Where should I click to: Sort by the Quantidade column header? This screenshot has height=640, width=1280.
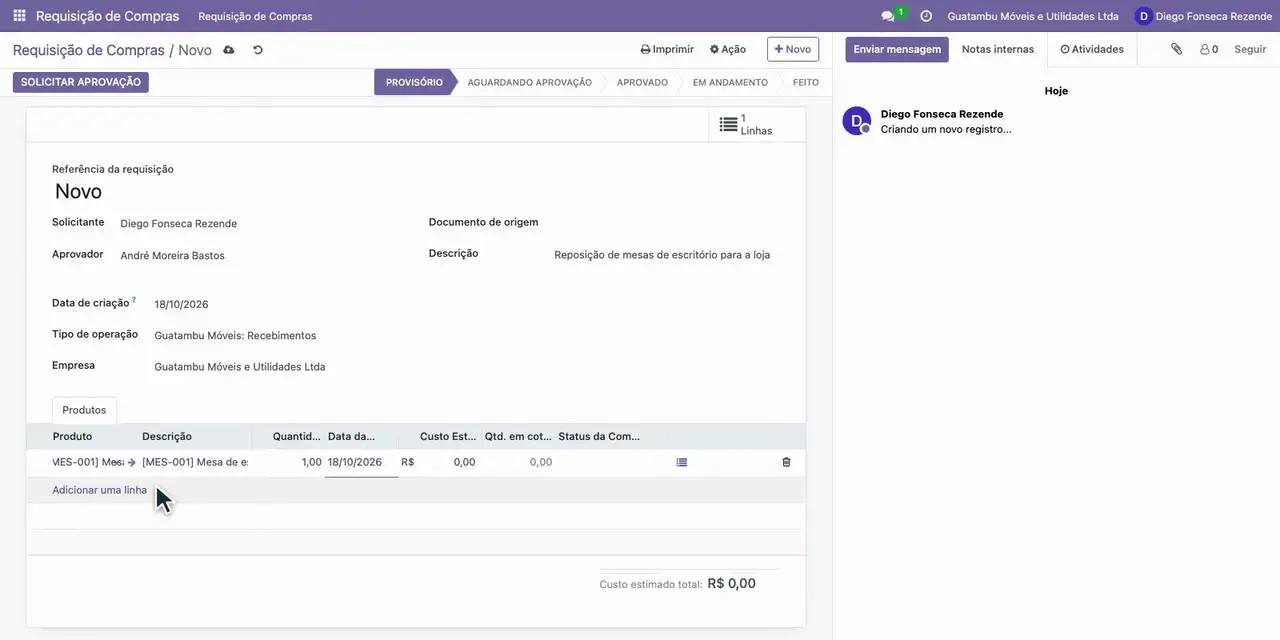pos(288,436)
